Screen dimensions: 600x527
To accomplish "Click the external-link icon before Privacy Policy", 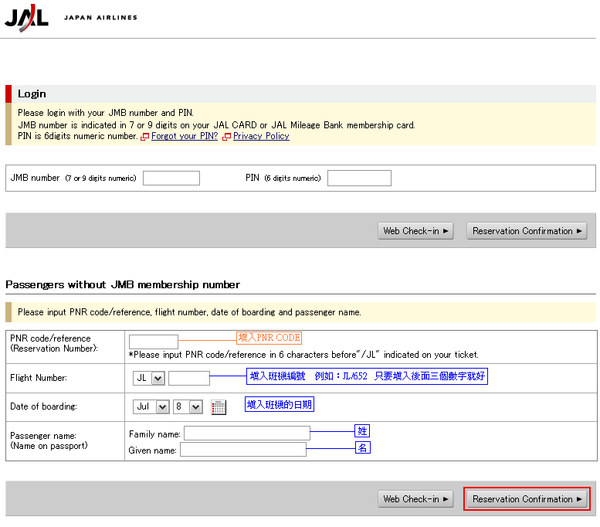I will tap(227, 137).
